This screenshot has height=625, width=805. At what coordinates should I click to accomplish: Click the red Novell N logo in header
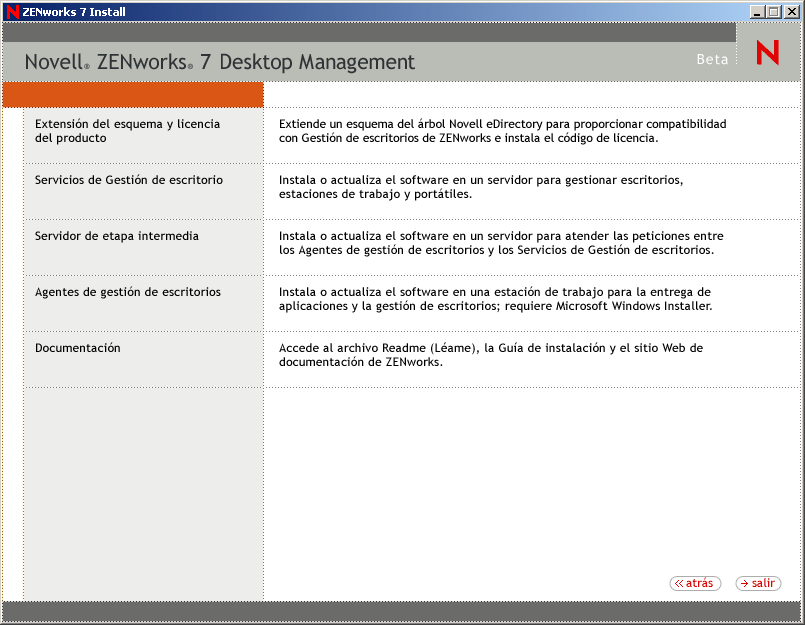pos(768,52)
